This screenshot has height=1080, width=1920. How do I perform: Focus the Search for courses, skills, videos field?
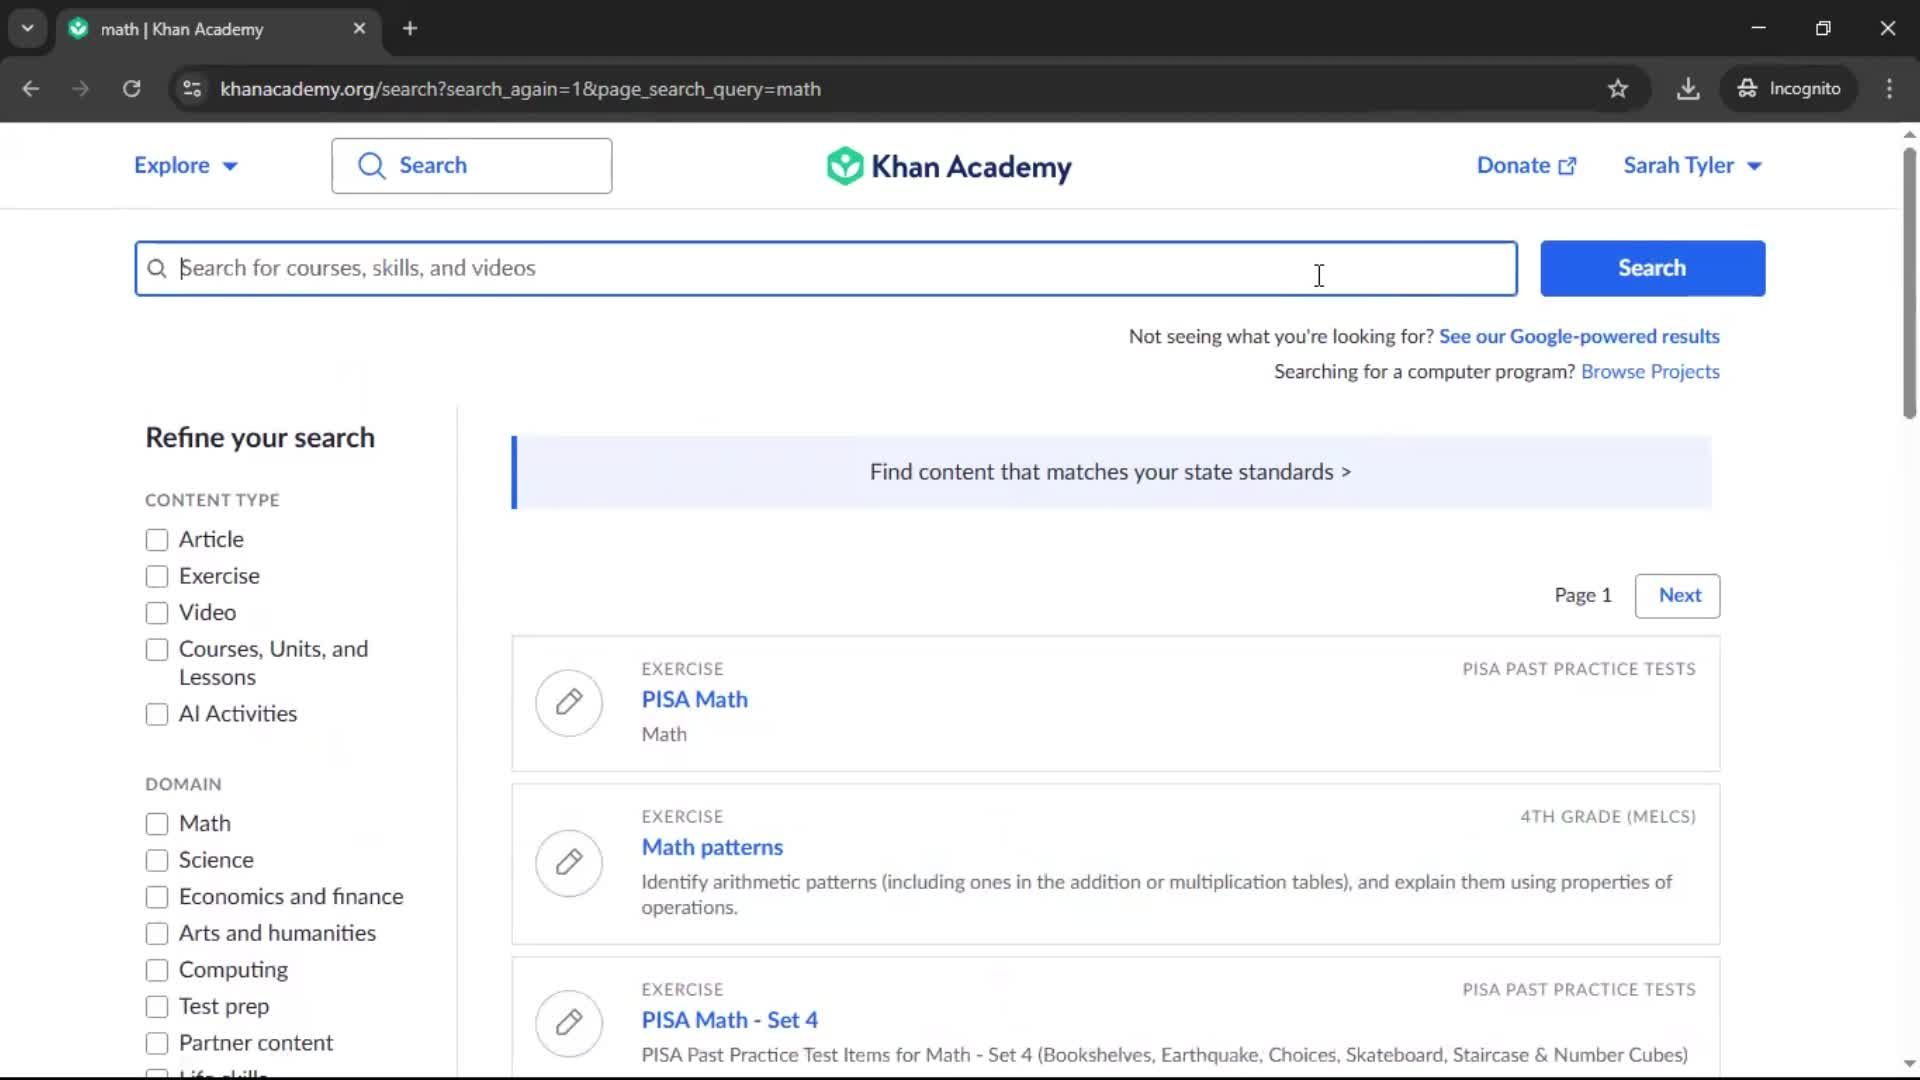[x=826, y=268]
